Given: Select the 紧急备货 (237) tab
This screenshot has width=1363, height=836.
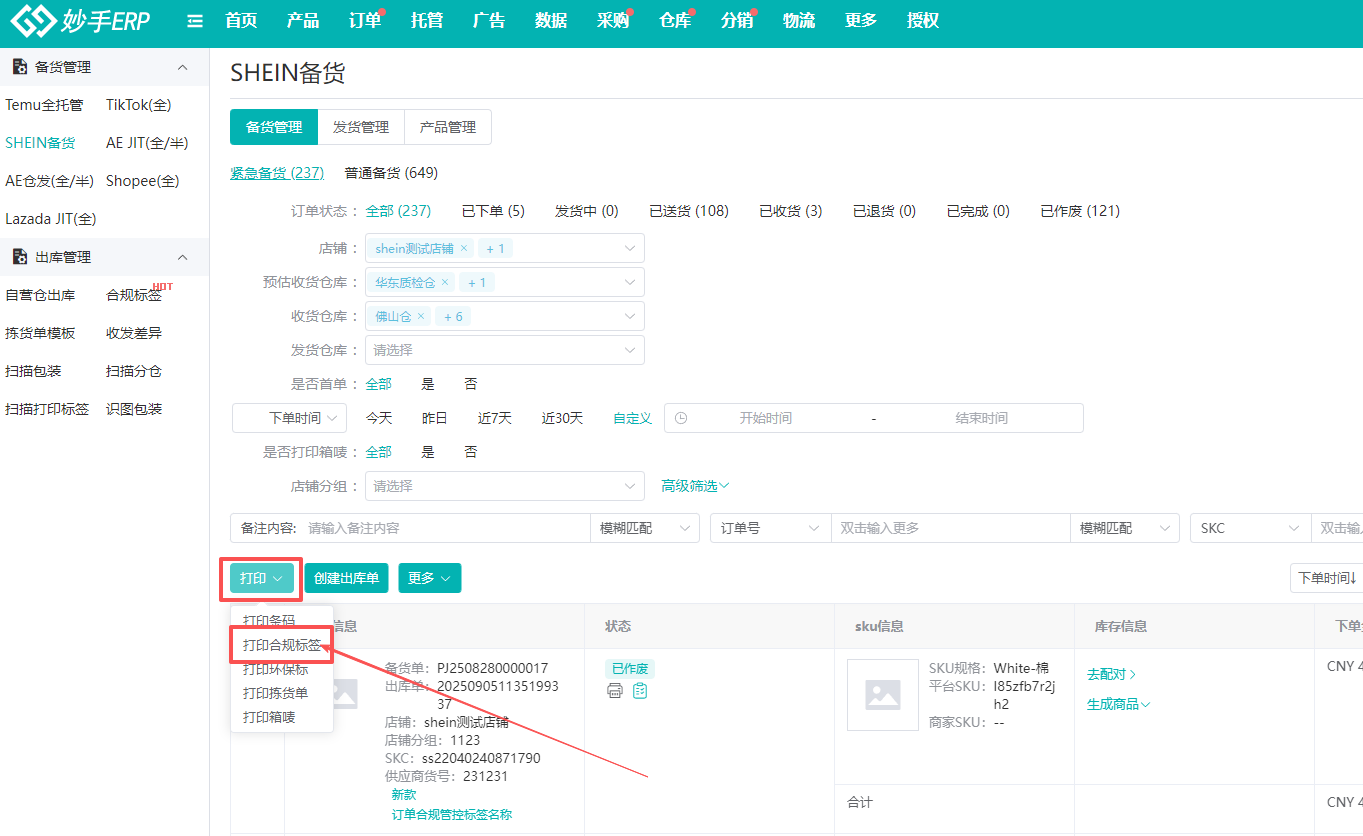Looking at the screenshot, I should pyautogui.click(x=277, y=173).
